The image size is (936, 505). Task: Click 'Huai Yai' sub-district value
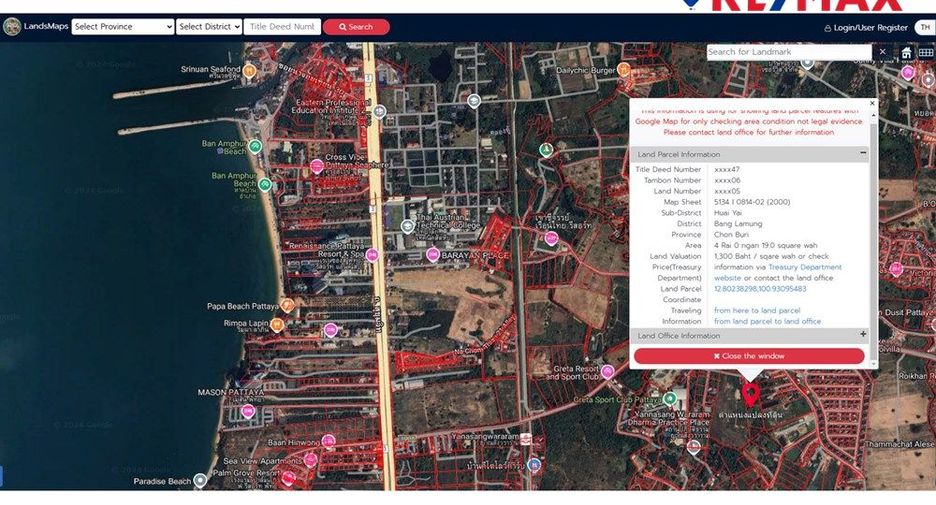coord(728,213)
